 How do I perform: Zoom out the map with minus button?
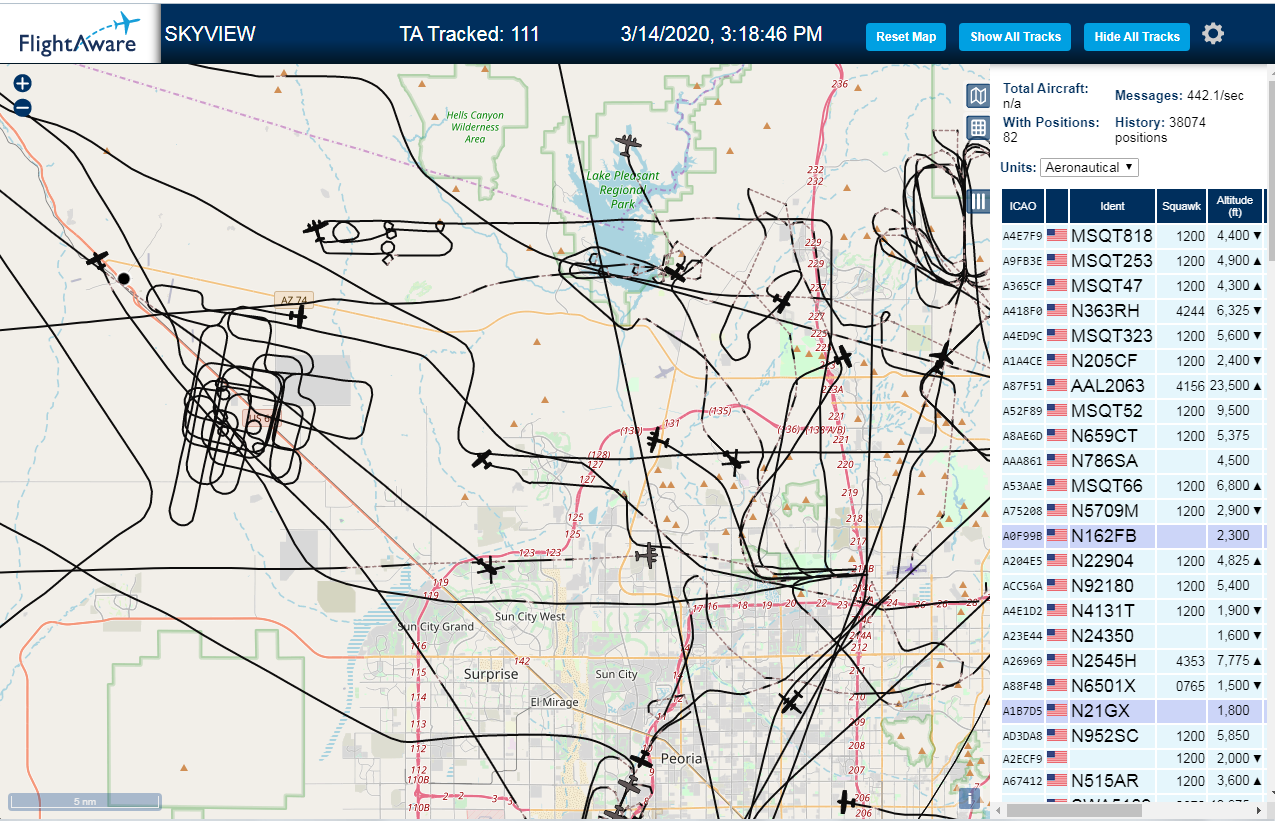23,108
